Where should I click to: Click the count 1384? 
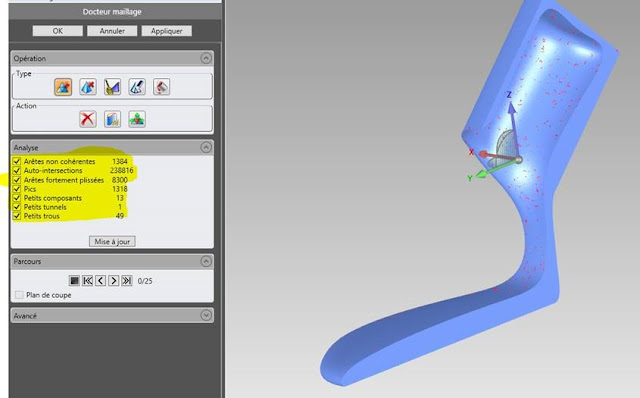pos(120,161)
